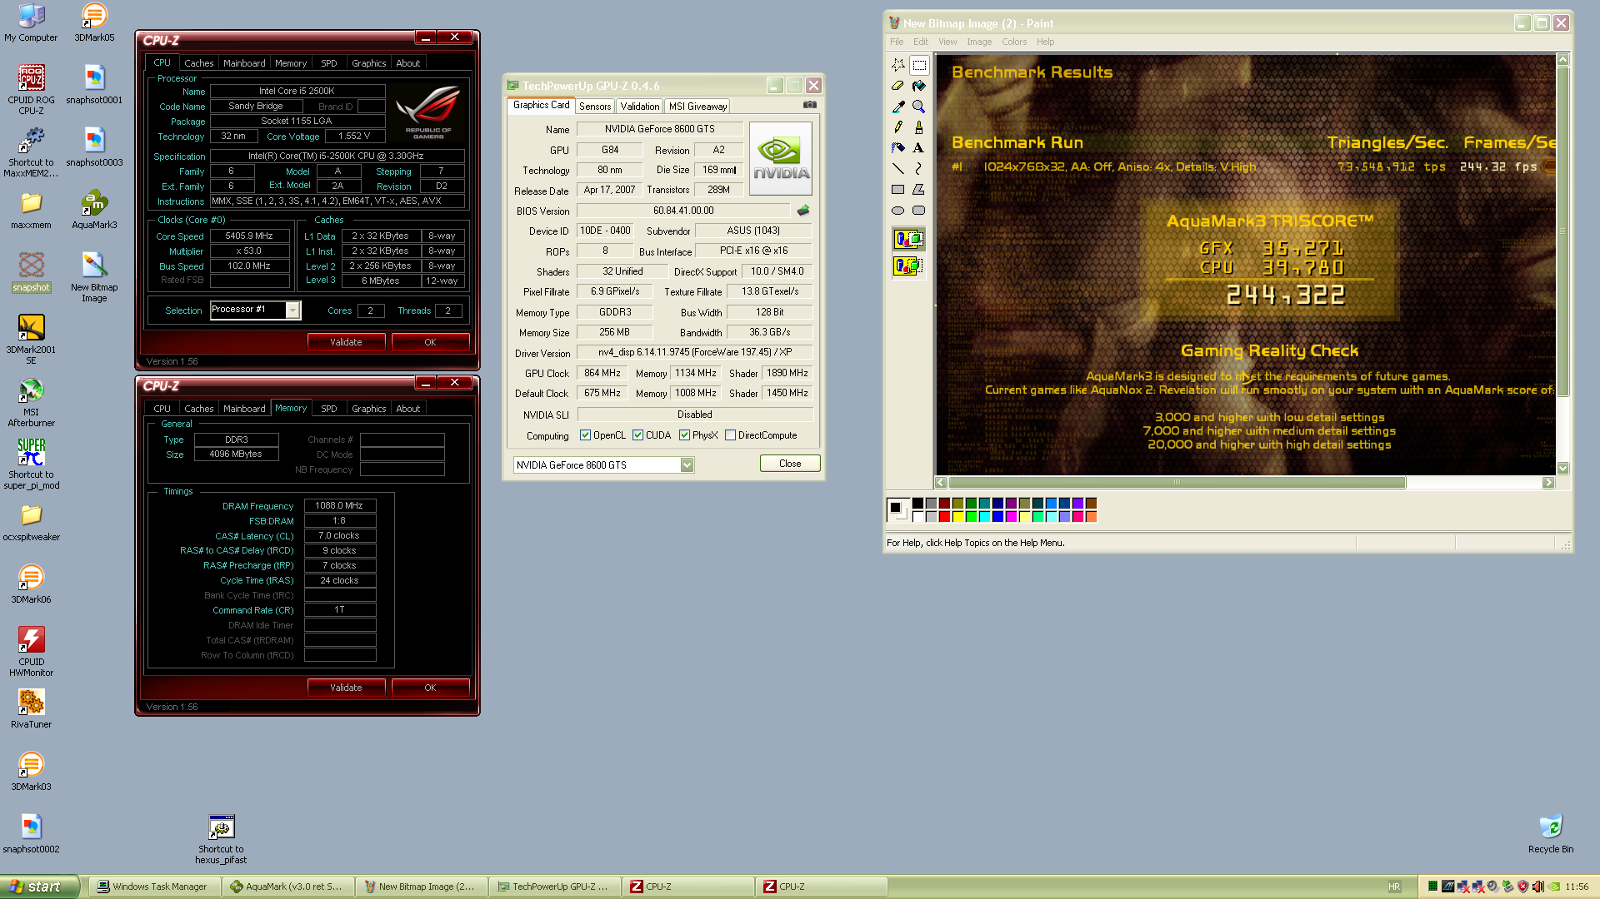1600x899 pixels.
Task: Open the Processor #1 selection dropdown
Action: tap(293, 310)
